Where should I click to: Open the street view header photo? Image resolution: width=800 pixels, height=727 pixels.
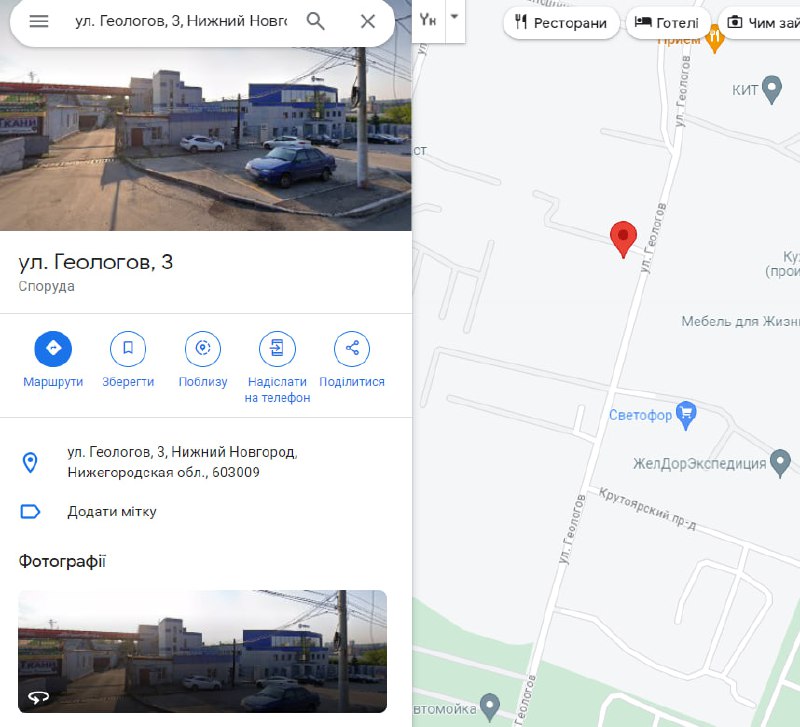(x=206, y=139)
